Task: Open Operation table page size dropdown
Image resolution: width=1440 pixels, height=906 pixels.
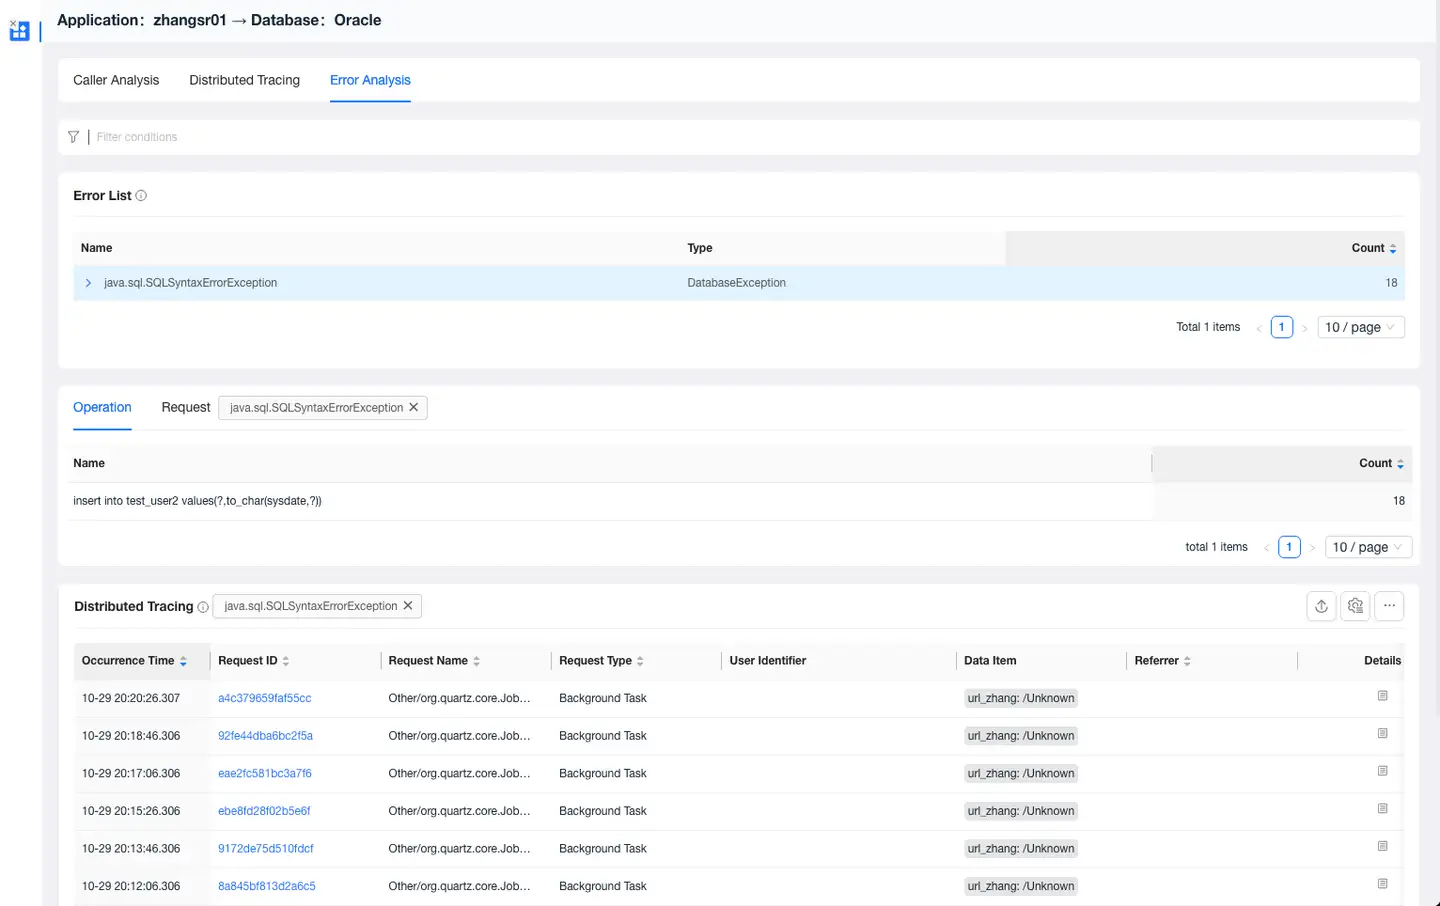Action: (x=1367, y=547)
